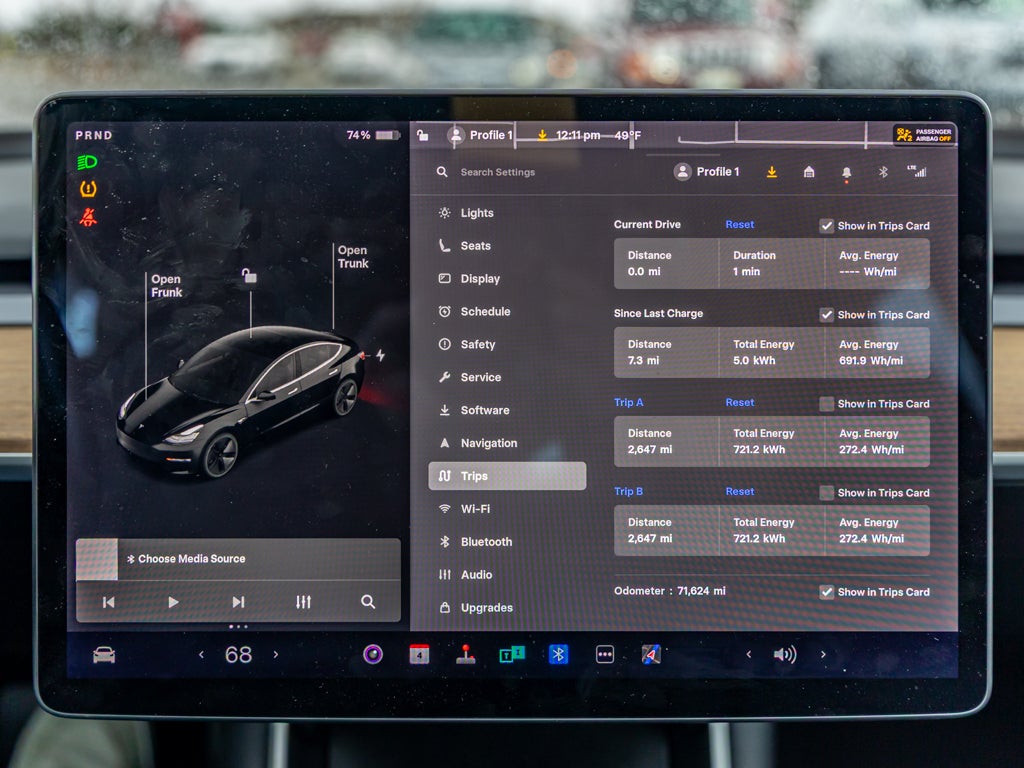Open HomeLink with the garage icon
This screenshot has height=768, width=1024.
809,172
